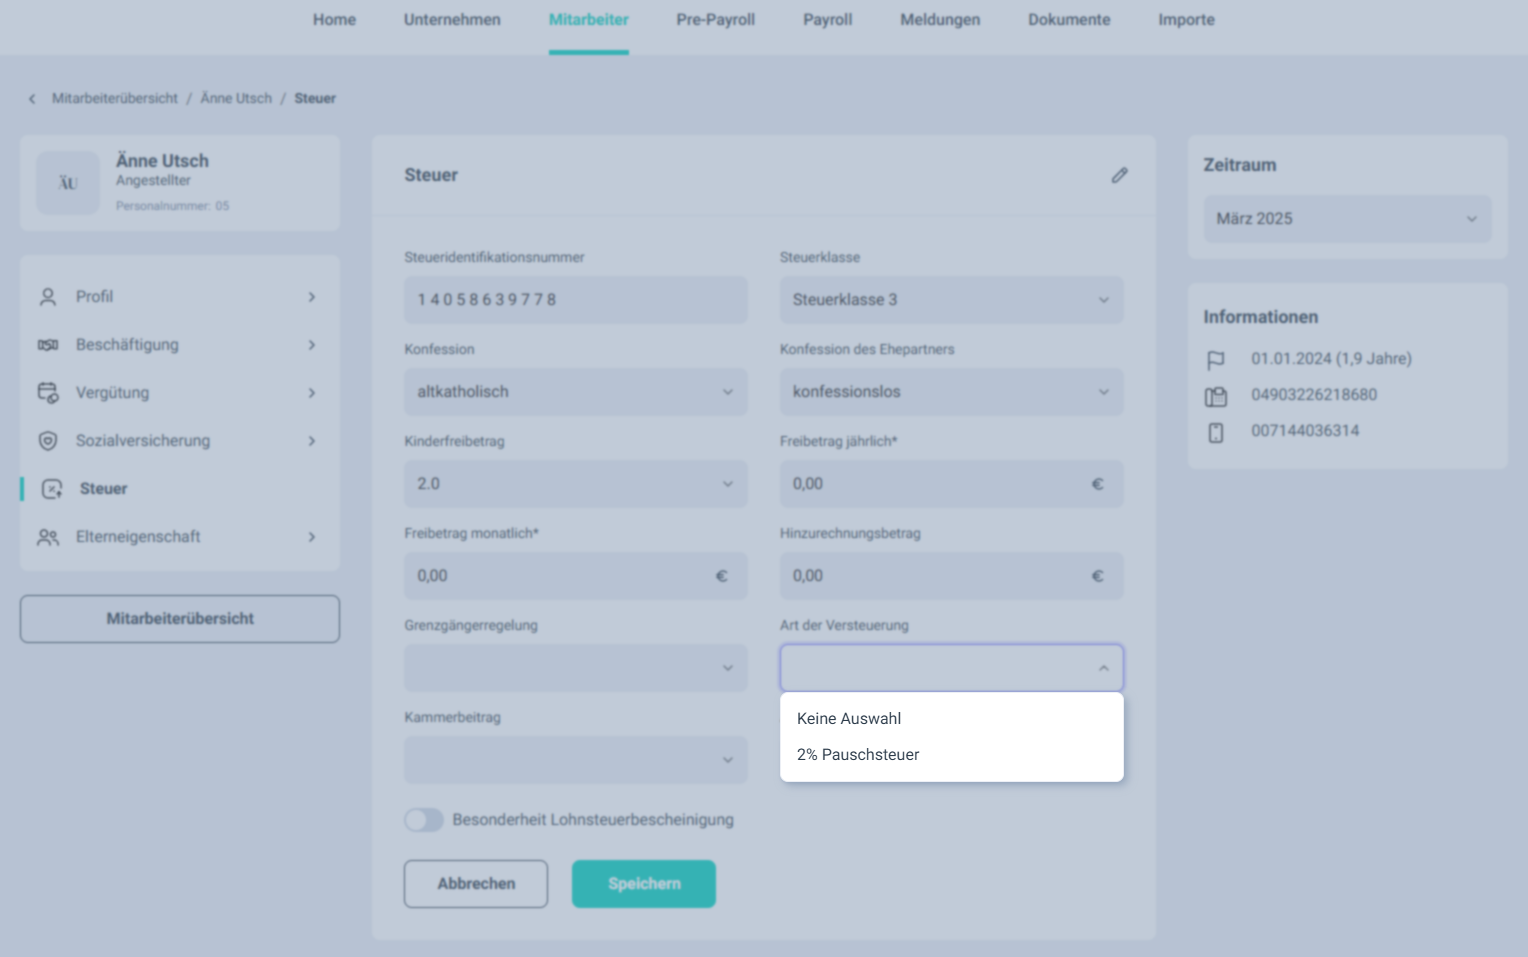Click the Vergütung calendar icon
Screen dimensions: 1528x957
click(x=48, y=393)
